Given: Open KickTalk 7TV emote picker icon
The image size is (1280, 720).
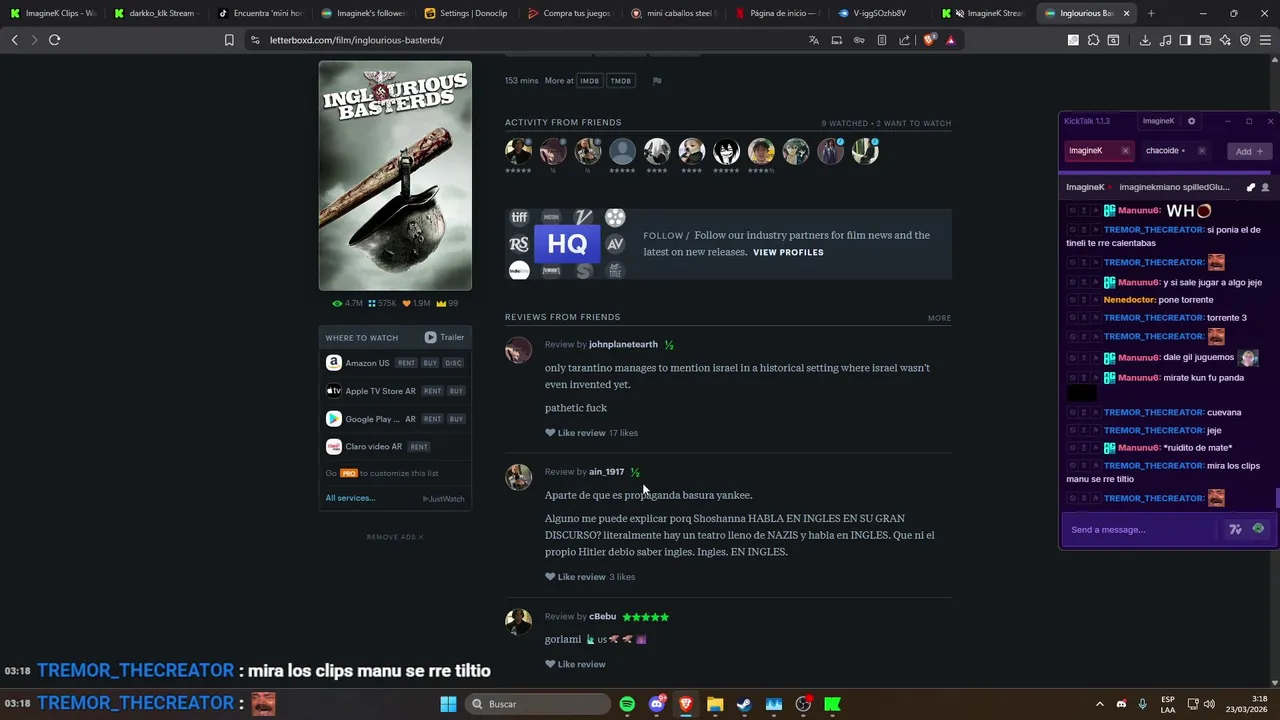Looking at the screenshot, I should [x=1235, y=530].
